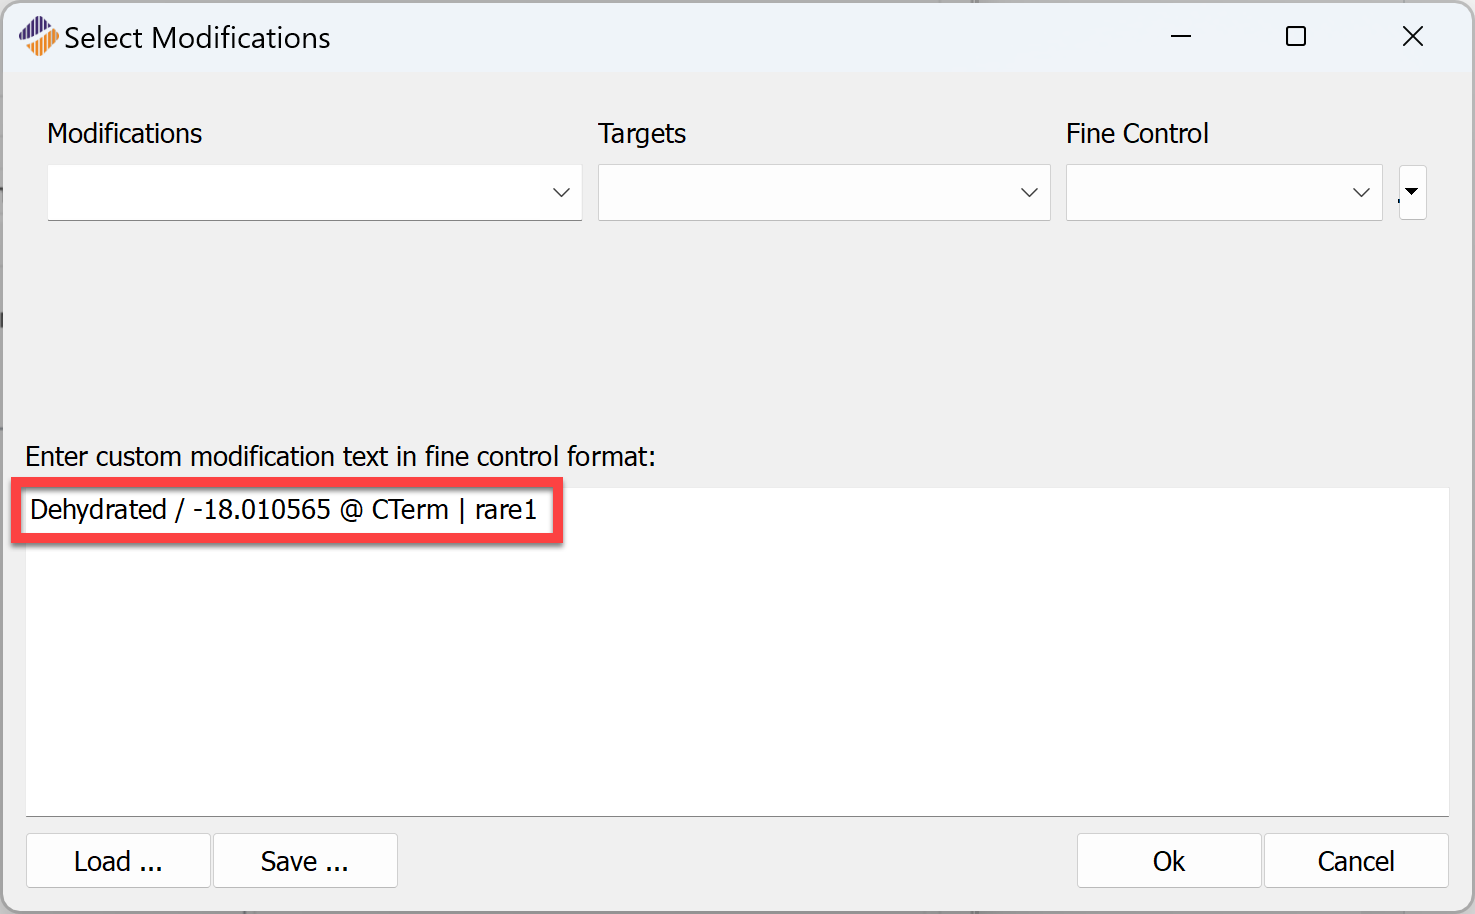Expand the Fine Control dropdown chevron
1475x914 pixels.
click(x=1361, y=192)
